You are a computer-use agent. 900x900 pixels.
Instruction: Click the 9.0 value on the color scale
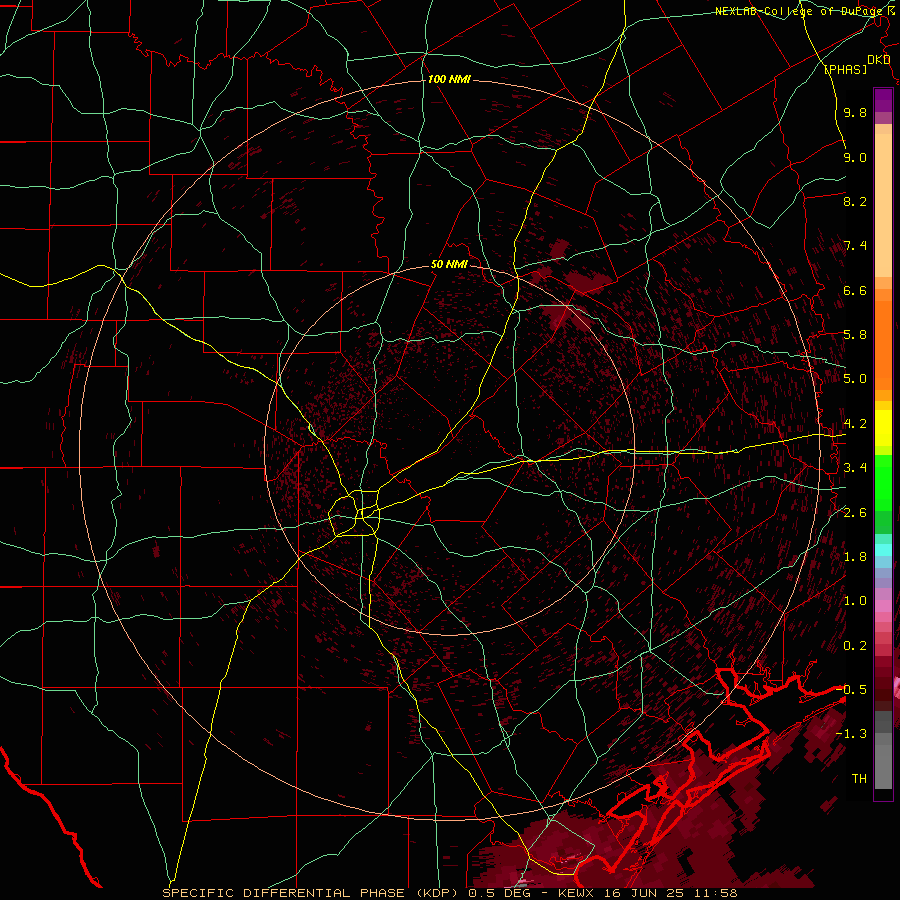855,157
